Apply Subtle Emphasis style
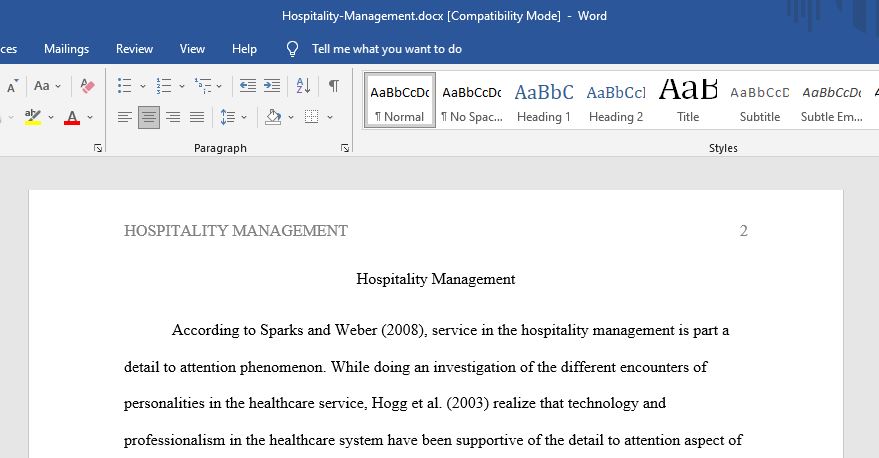Screen dimensions: 879x458 click(831, 101)
